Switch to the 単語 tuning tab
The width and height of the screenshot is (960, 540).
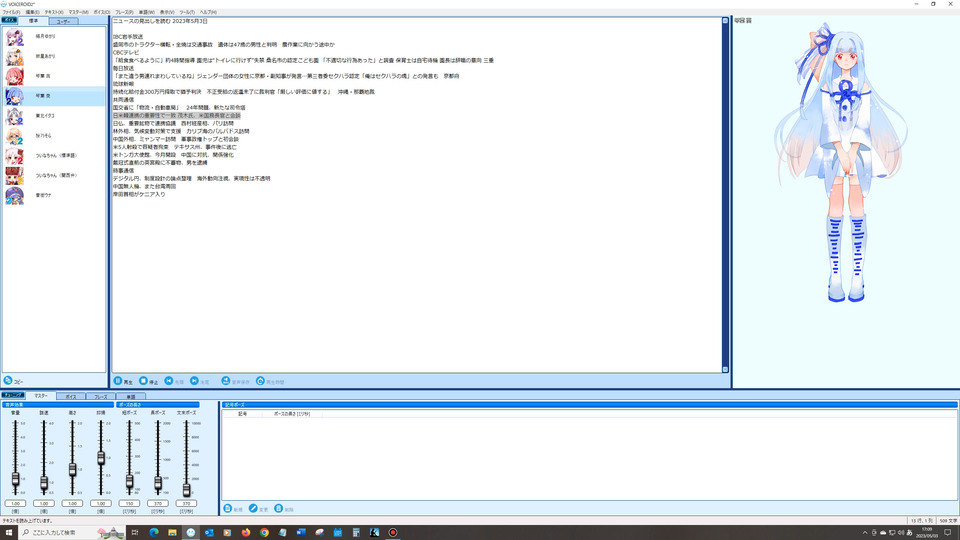tap(130, 397)
